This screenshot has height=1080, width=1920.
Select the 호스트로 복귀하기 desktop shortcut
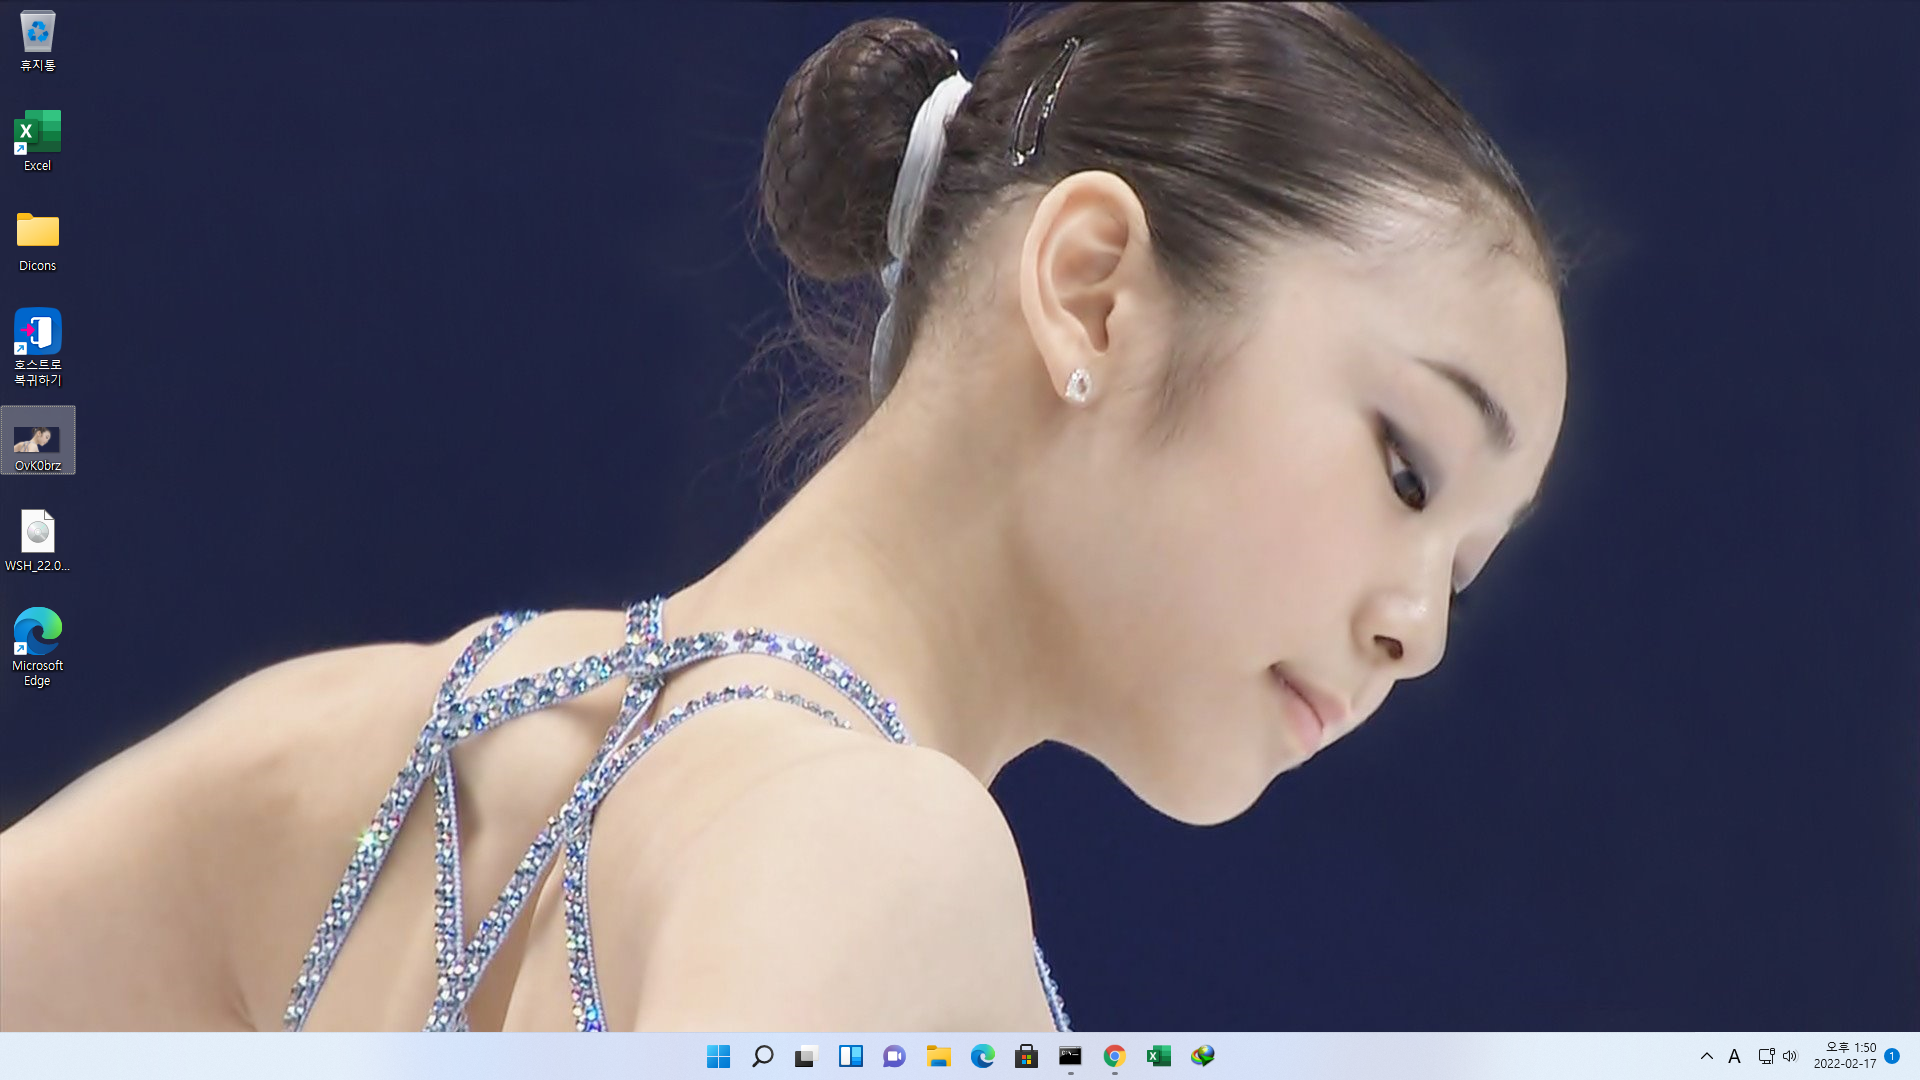click(37, 347)
